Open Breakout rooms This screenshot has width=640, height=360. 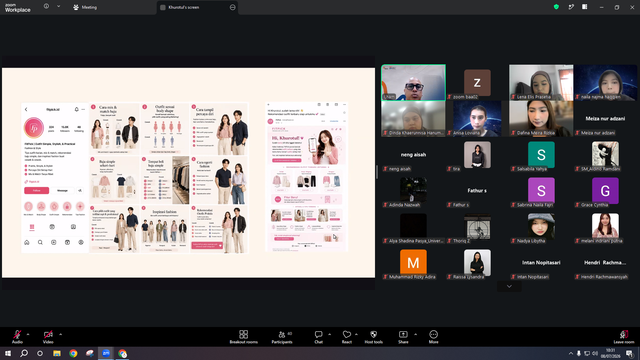tap(244, 337)
